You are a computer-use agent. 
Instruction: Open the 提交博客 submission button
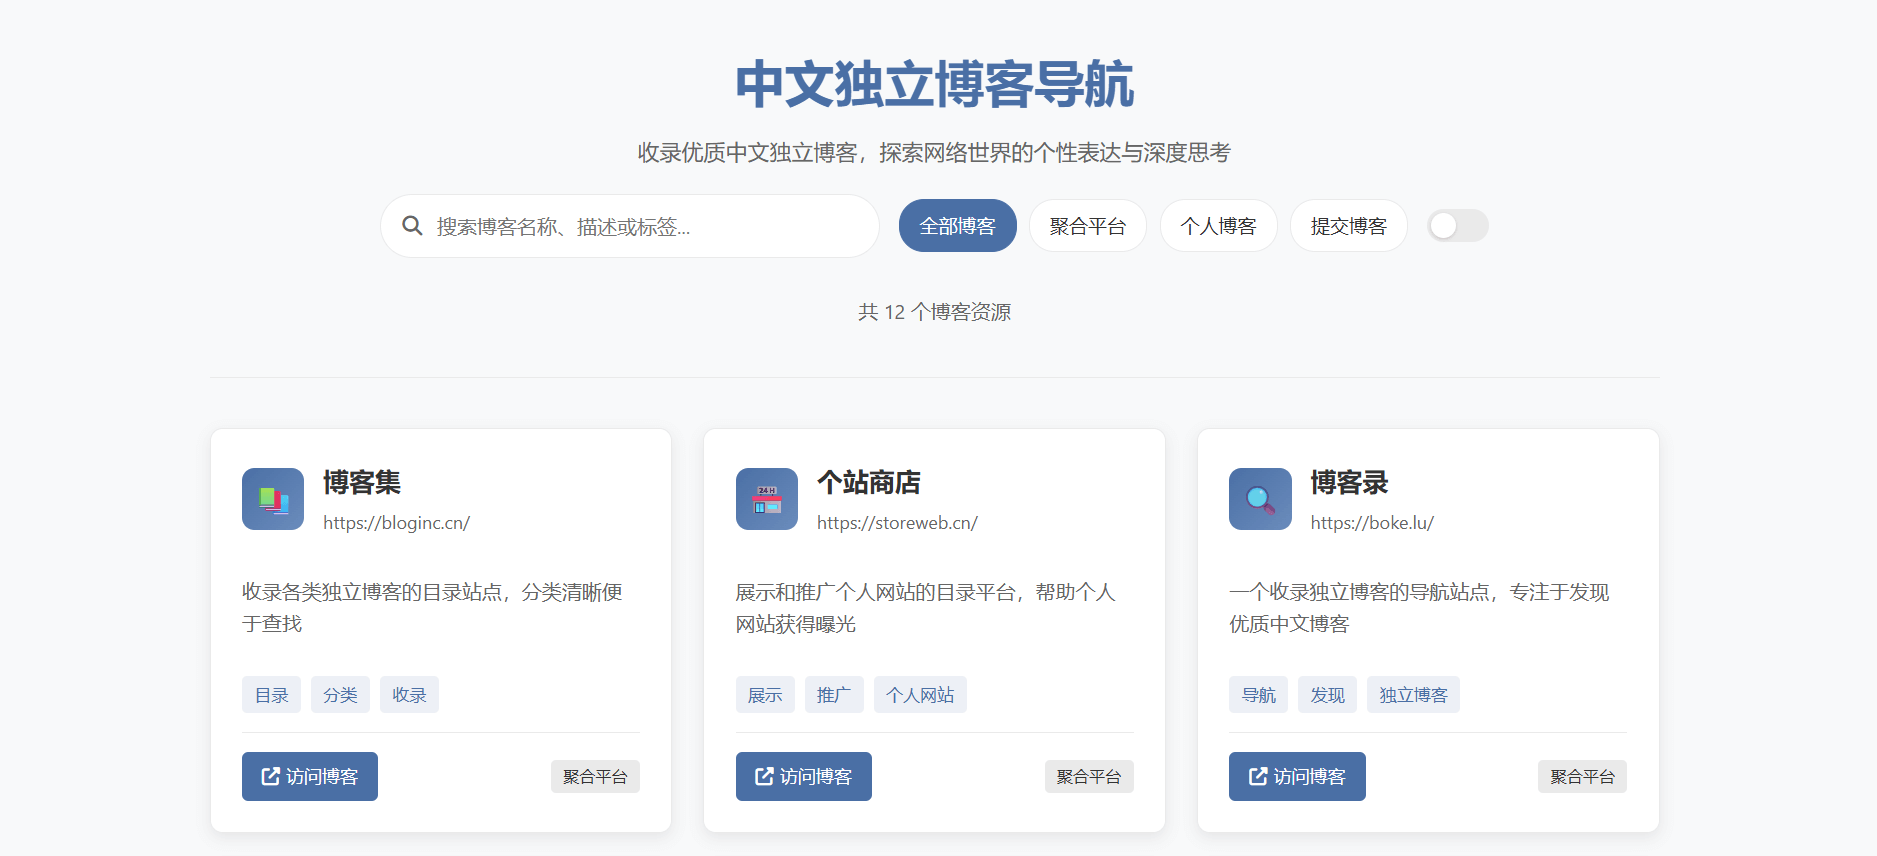[x=1348, y=226]
